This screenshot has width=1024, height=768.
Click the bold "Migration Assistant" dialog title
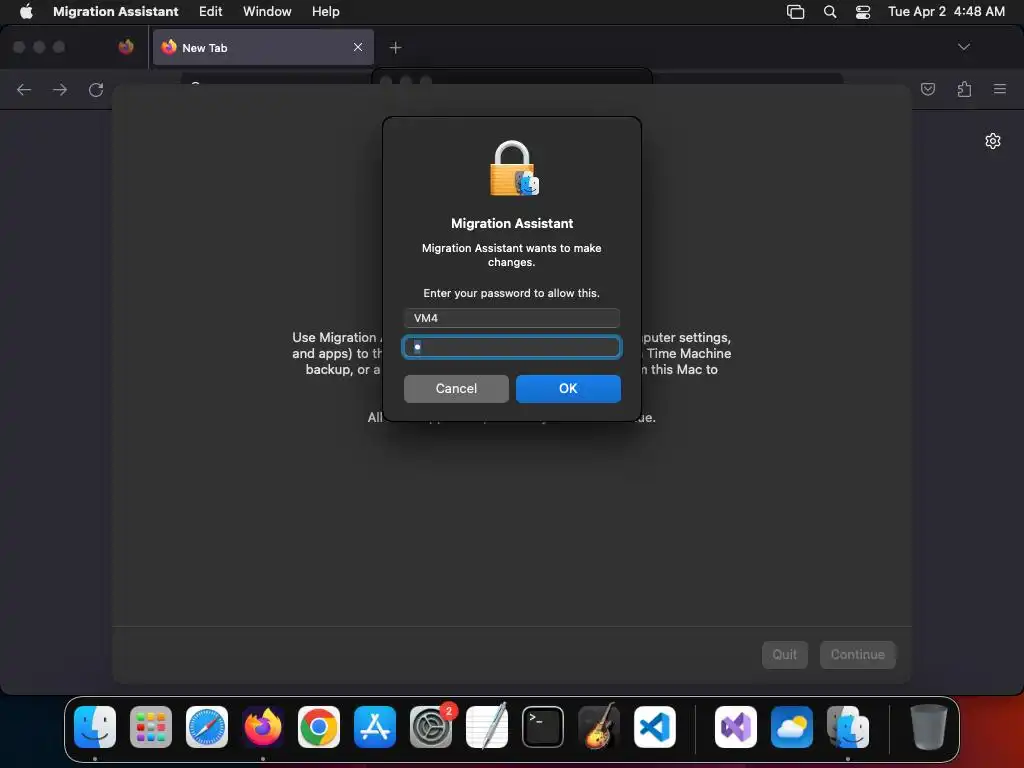click(x=512, y=223)
